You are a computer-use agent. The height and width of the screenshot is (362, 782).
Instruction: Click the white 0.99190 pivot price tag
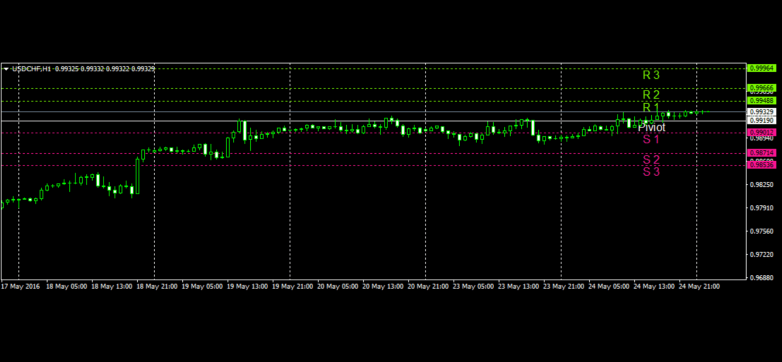coord(763,121)
